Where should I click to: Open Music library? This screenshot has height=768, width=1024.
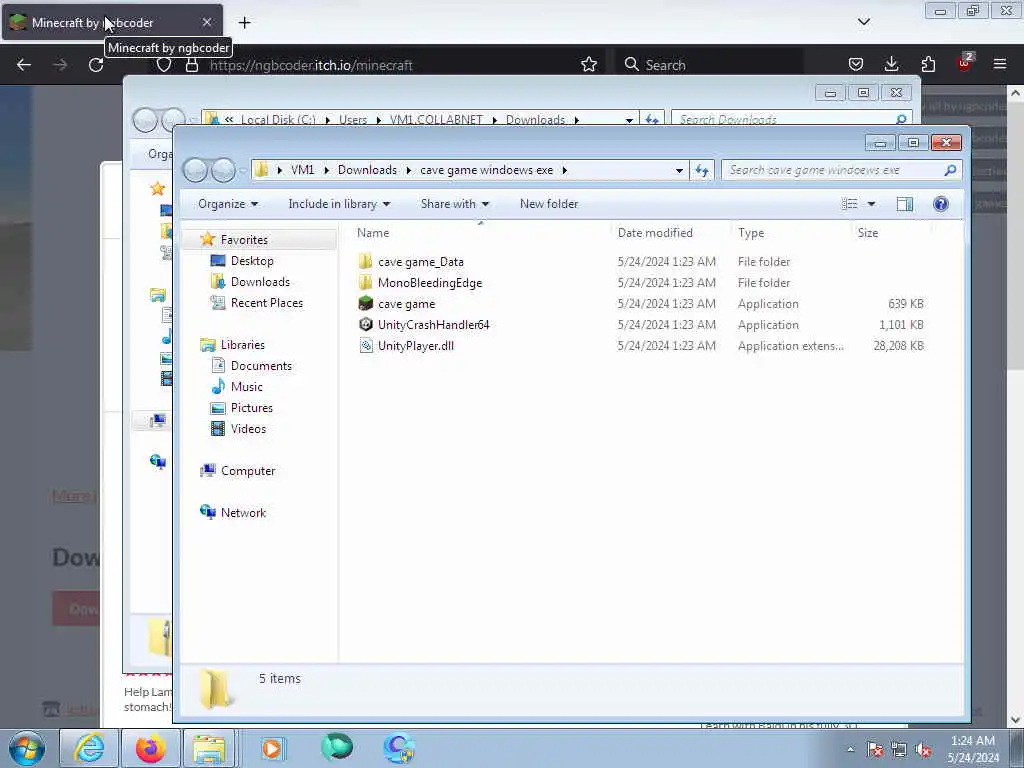coord(246,387)
